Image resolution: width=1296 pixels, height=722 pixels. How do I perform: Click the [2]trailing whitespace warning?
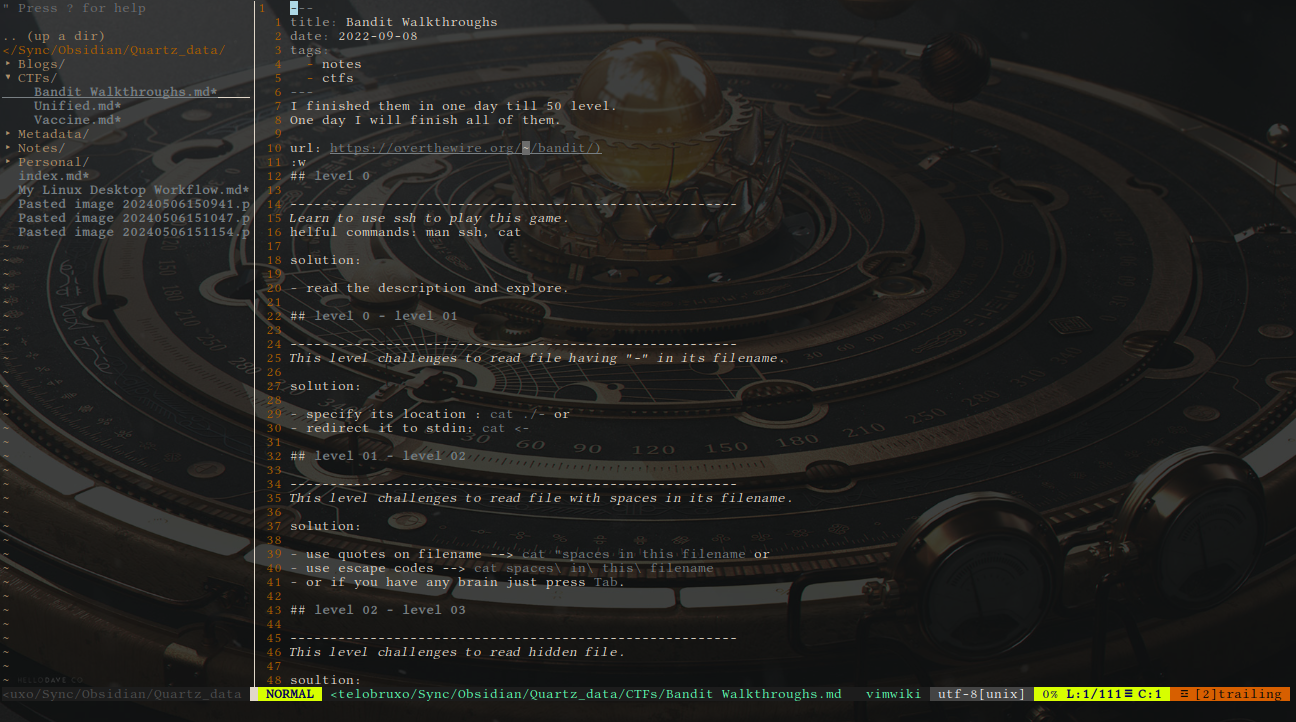[1230, 694]
